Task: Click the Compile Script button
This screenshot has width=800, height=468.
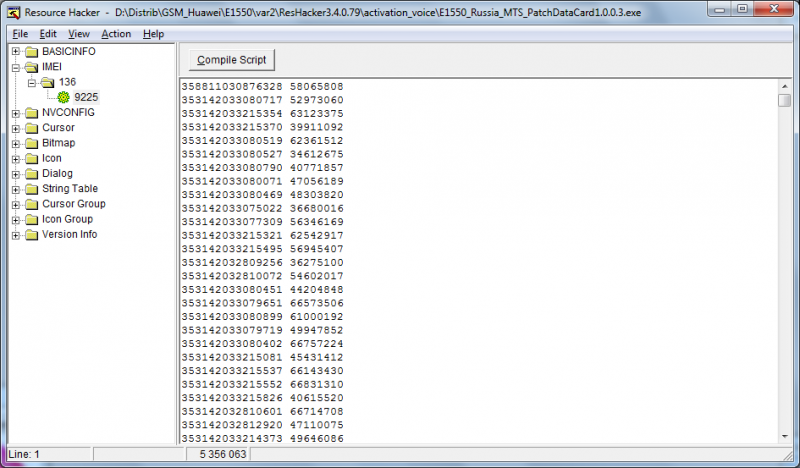Action: click(232, 60)
